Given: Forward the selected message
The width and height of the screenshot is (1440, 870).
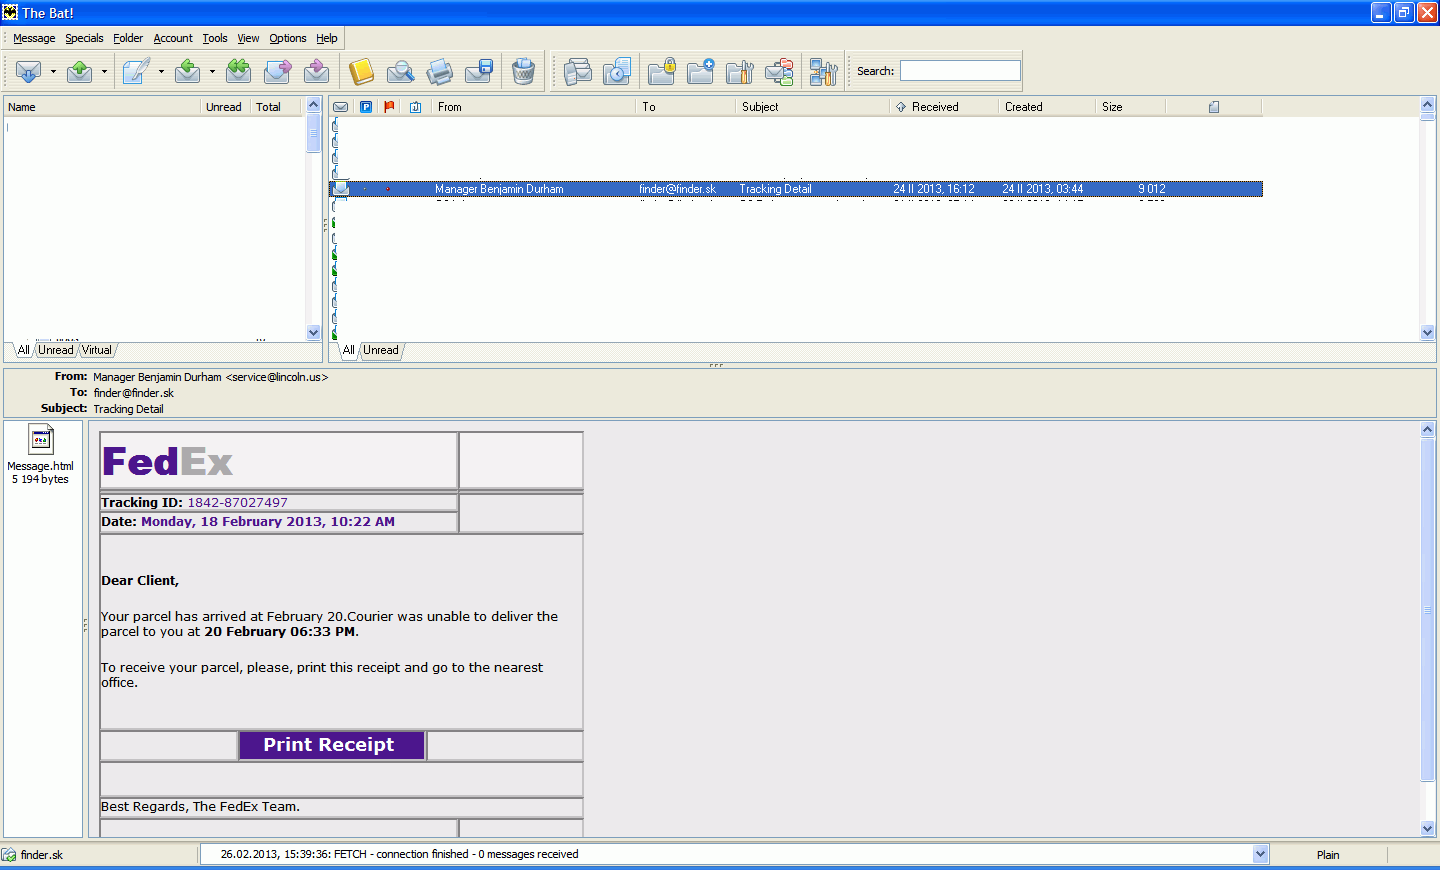Looking at the screenshot, I should click(x=277, y=71).
